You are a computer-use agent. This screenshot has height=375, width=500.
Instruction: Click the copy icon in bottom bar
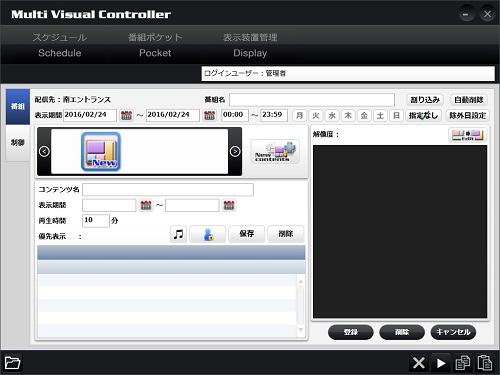point(463,363)
